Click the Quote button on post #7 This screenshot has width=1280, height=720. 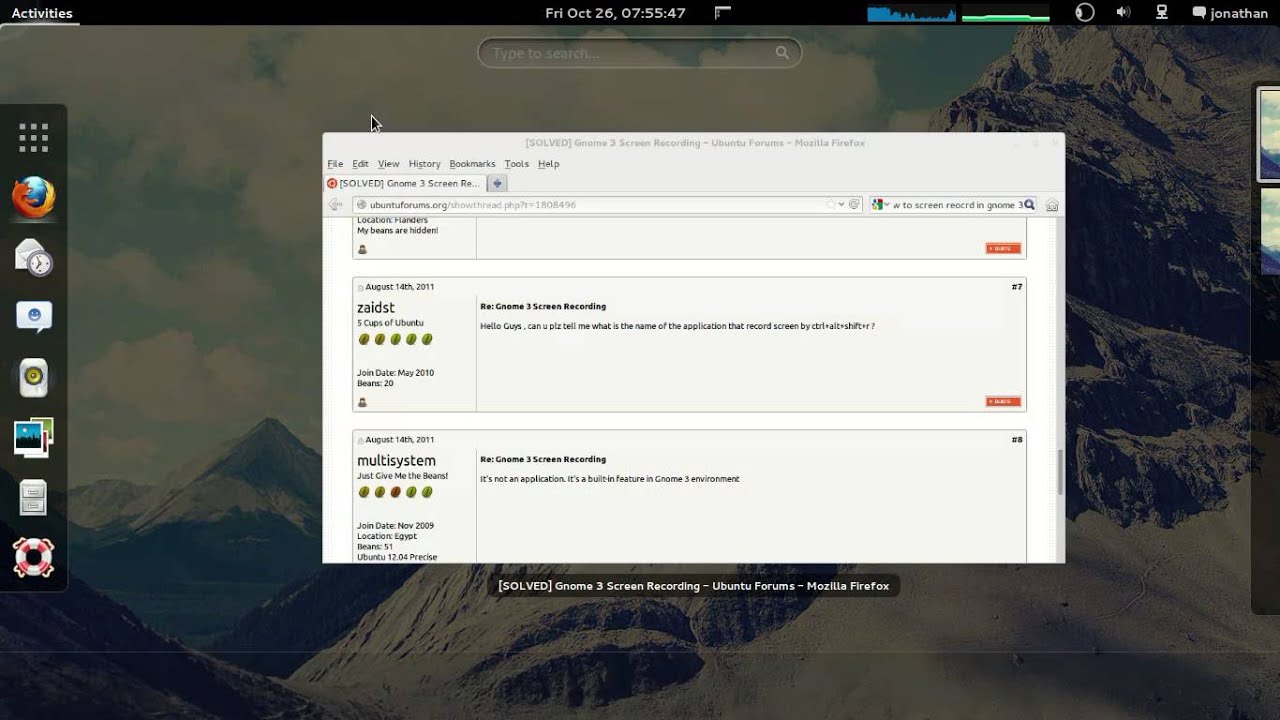tap(1003, 401)
